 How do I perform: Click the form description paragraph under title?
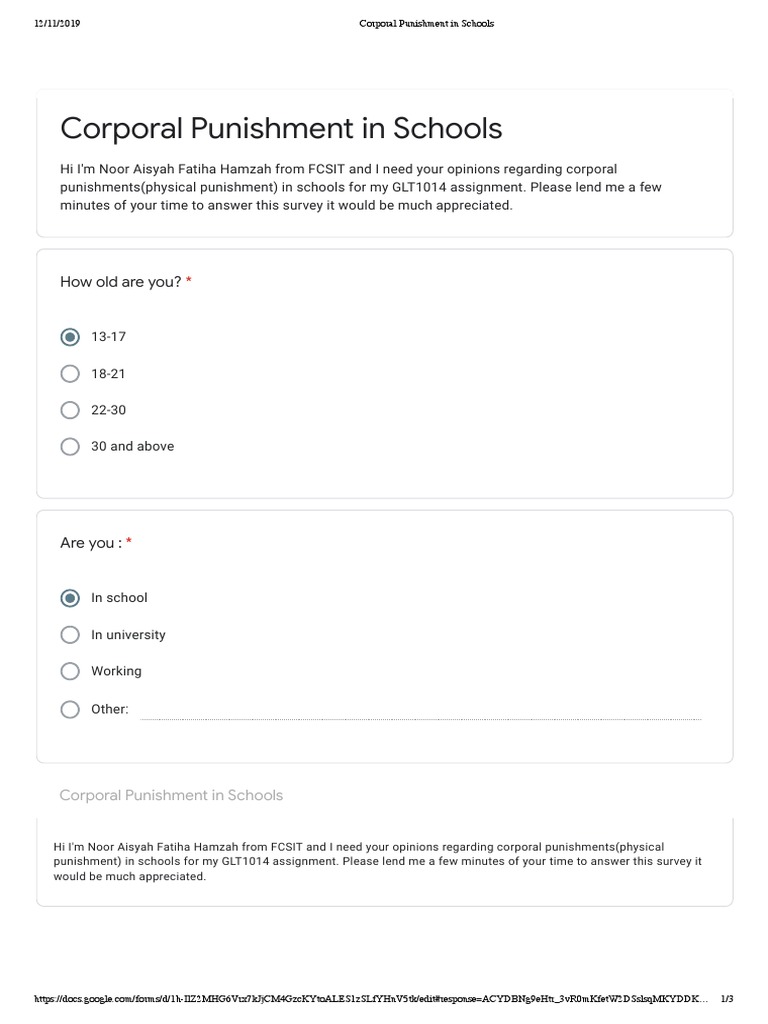coord(360,187)
